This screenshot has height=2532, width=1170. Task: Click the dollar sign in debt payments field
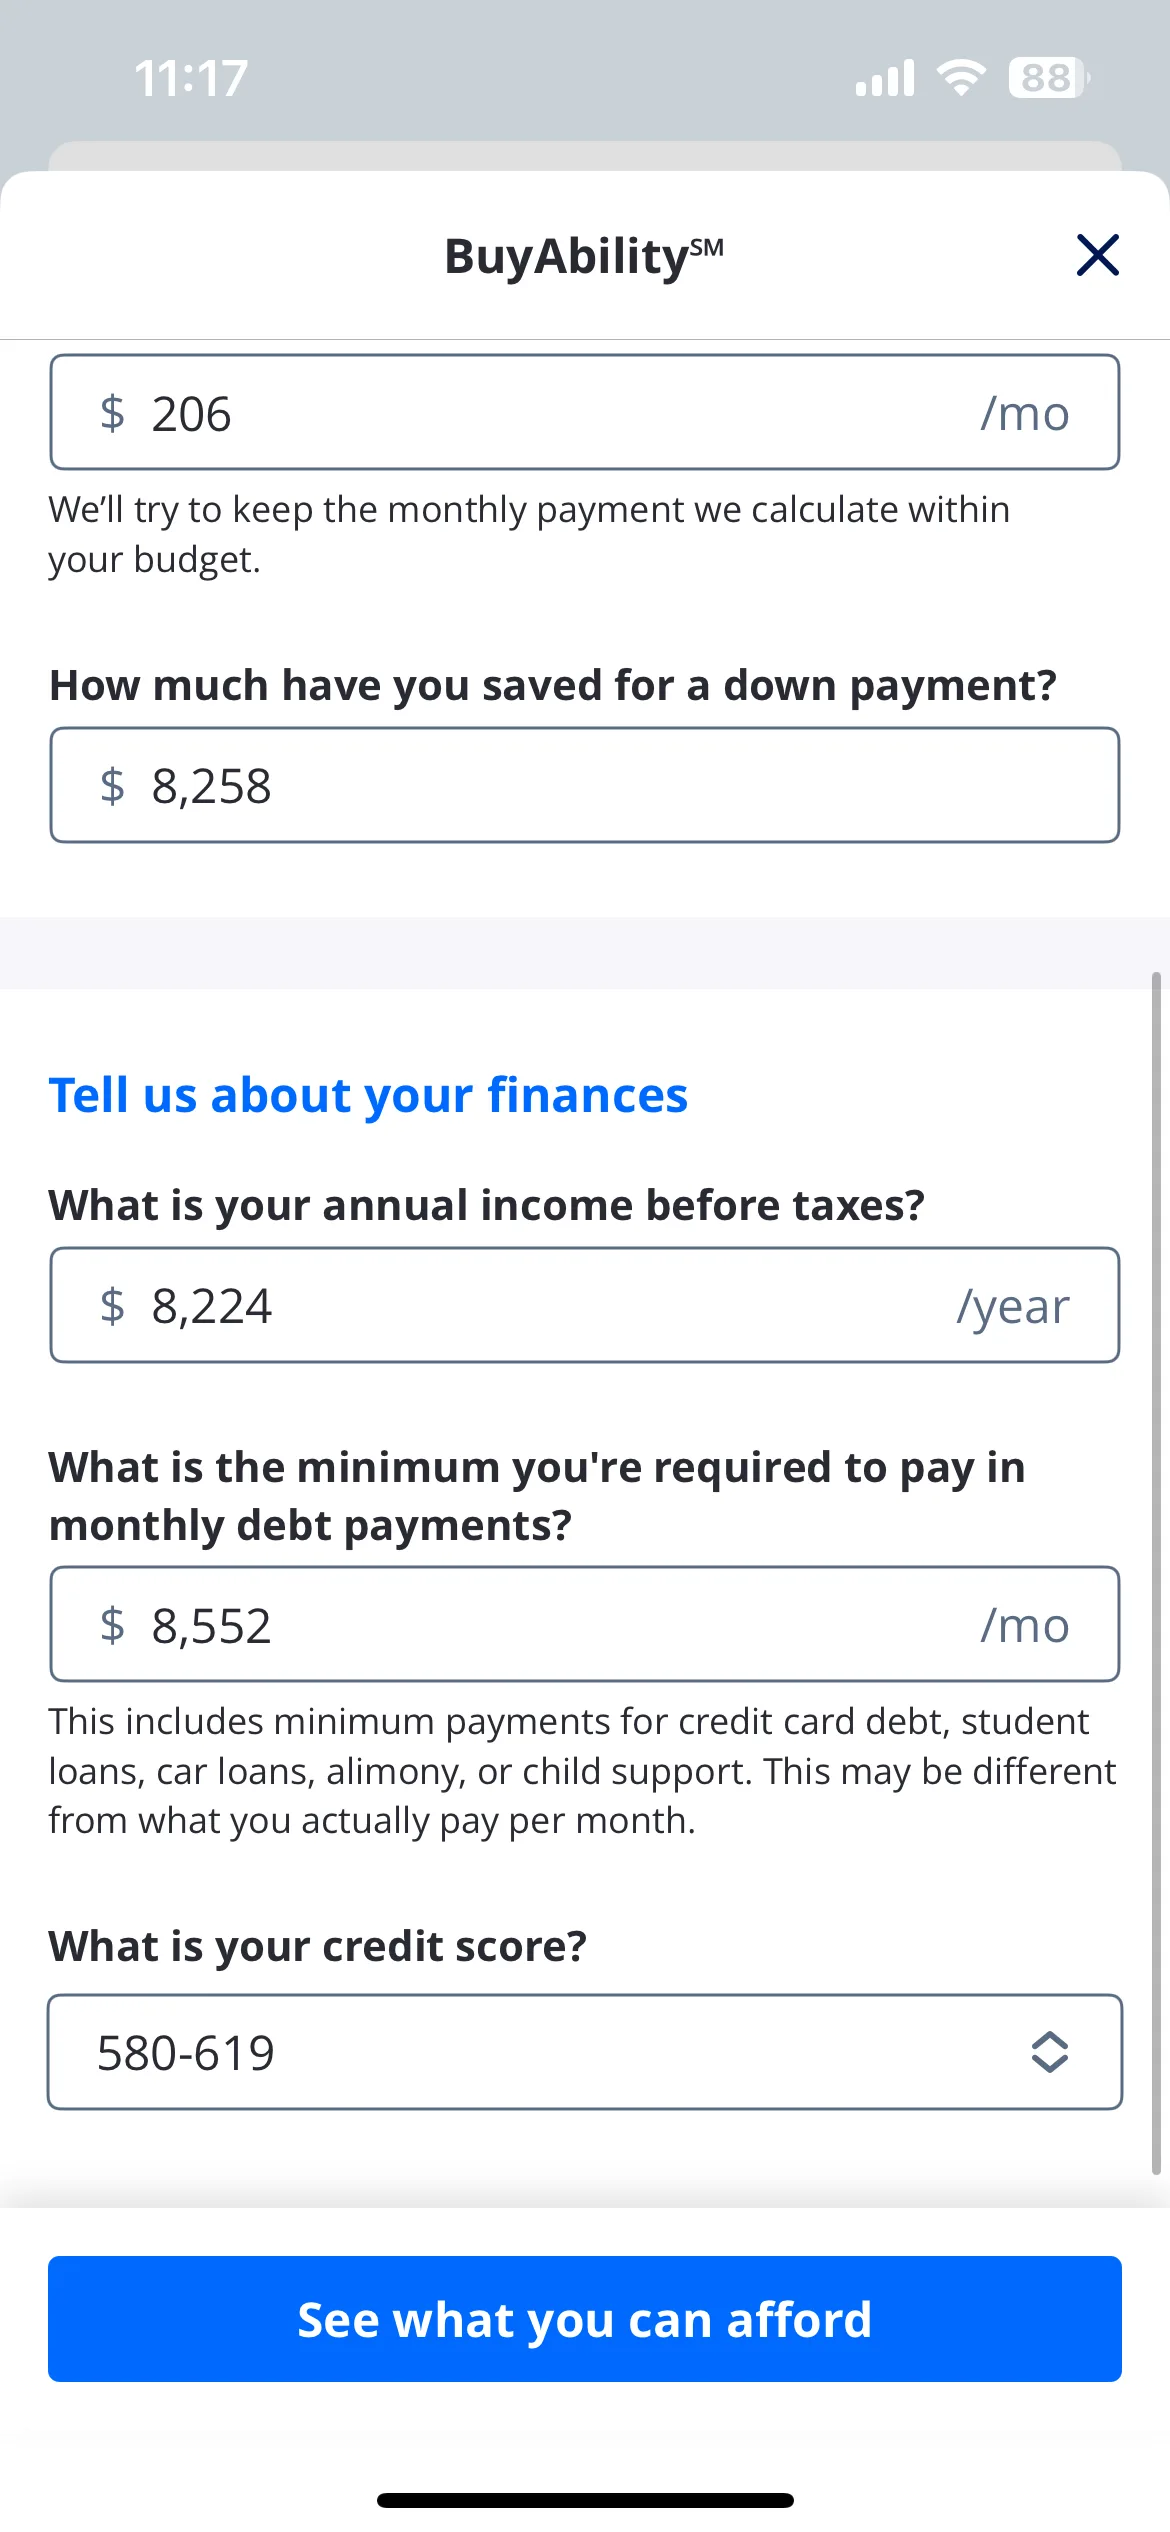coord(112,1624)
